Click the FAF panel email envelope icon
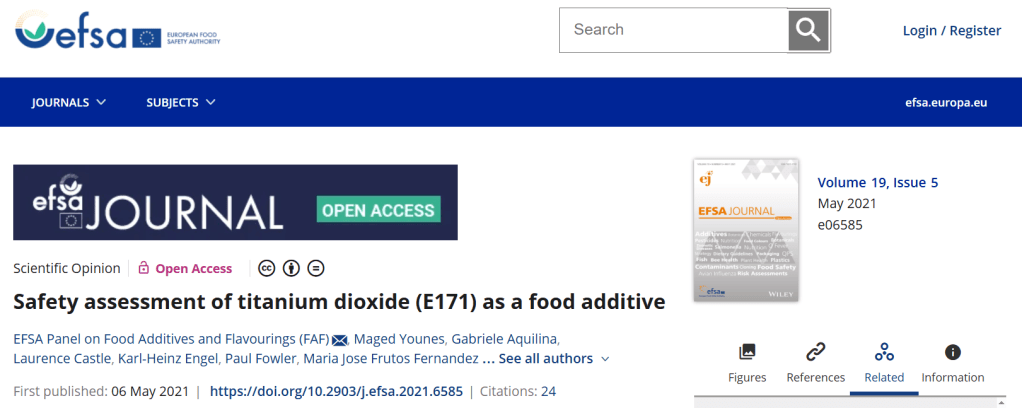 [x=340, y=337]
